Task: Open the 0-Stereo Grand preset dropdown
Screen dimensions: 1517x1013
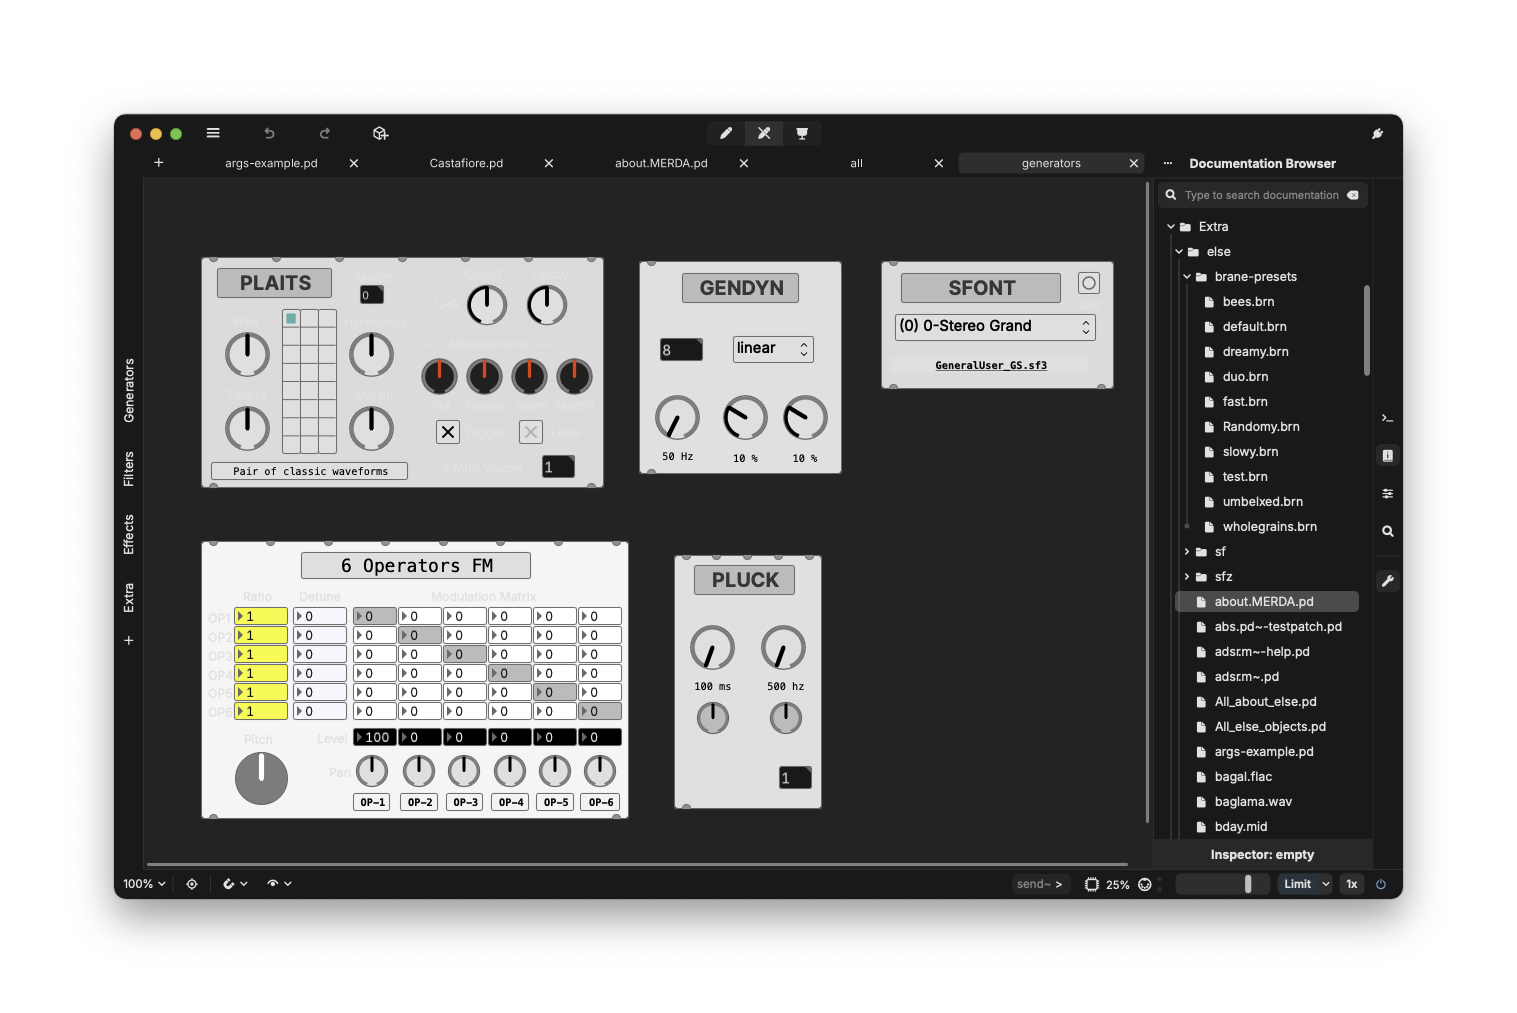Action: 995,327
